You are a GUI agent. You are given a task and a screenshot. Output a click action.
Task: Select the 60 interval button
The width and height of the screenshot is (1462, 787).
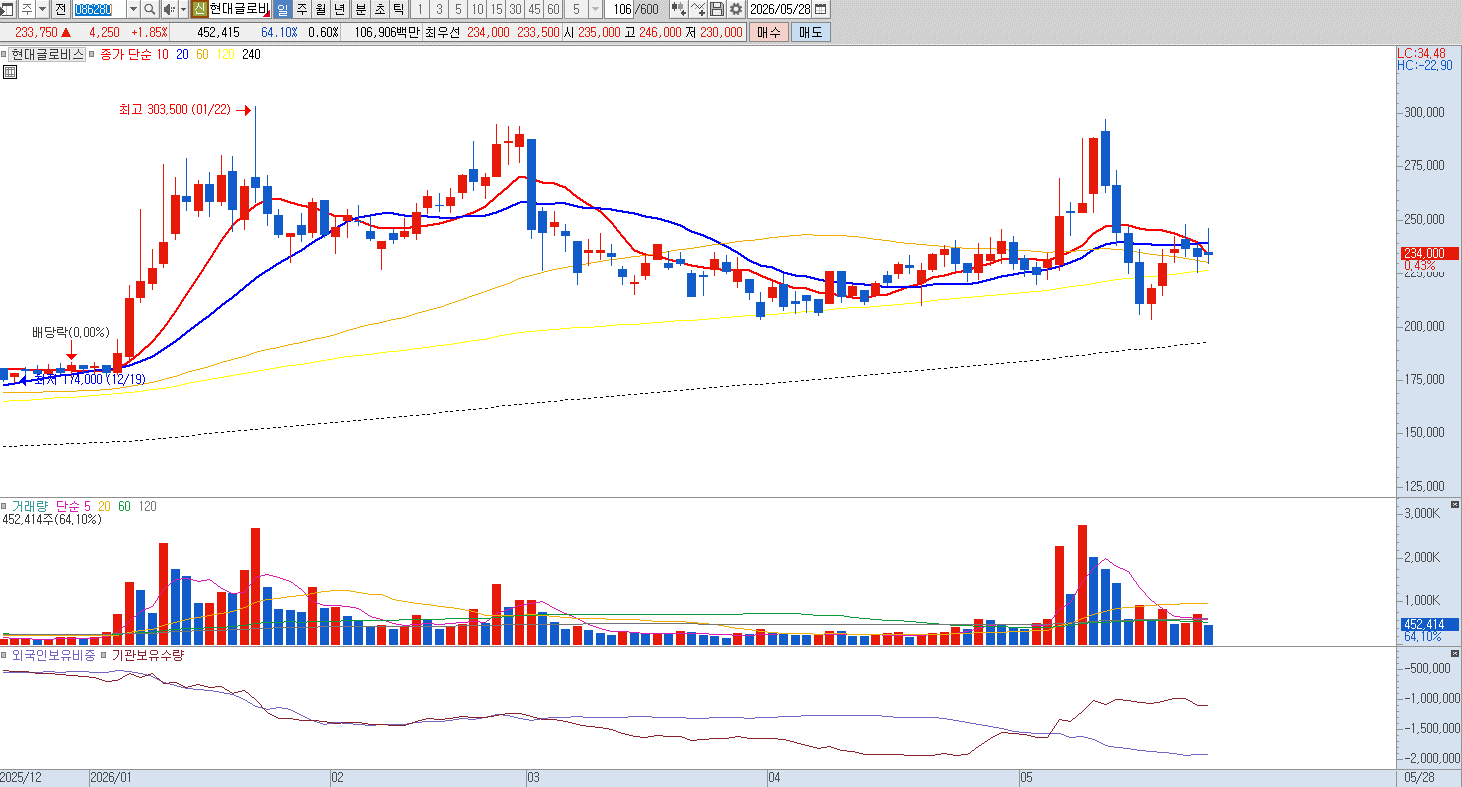(x=553, y=9)
